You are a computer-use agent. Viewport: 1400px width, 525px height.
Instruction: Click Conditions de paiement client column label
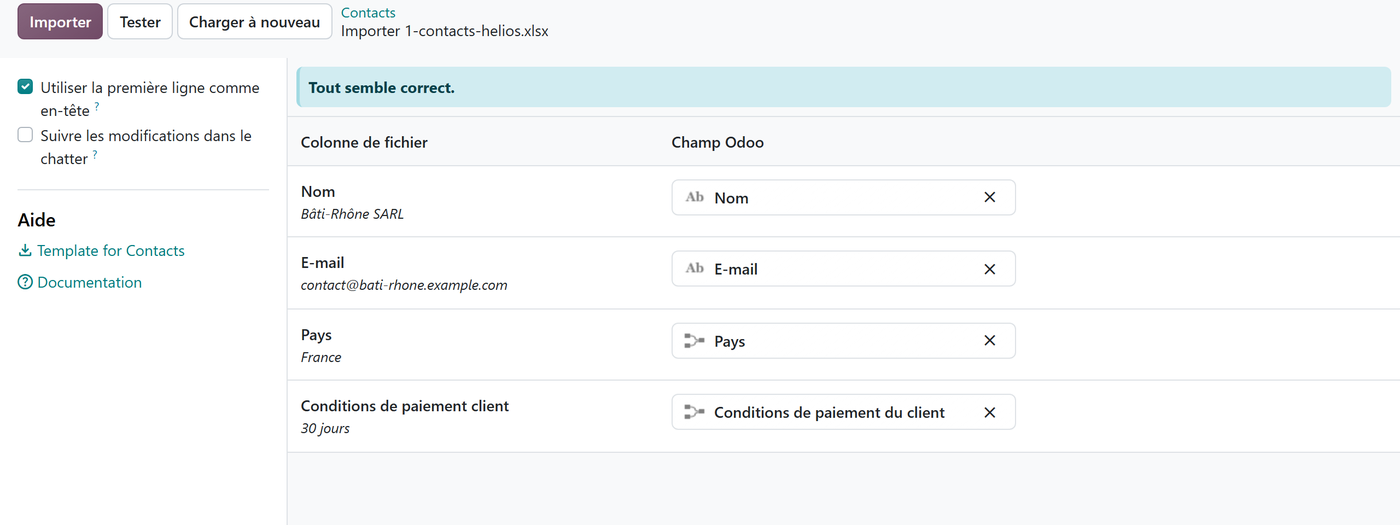[405, 406]
